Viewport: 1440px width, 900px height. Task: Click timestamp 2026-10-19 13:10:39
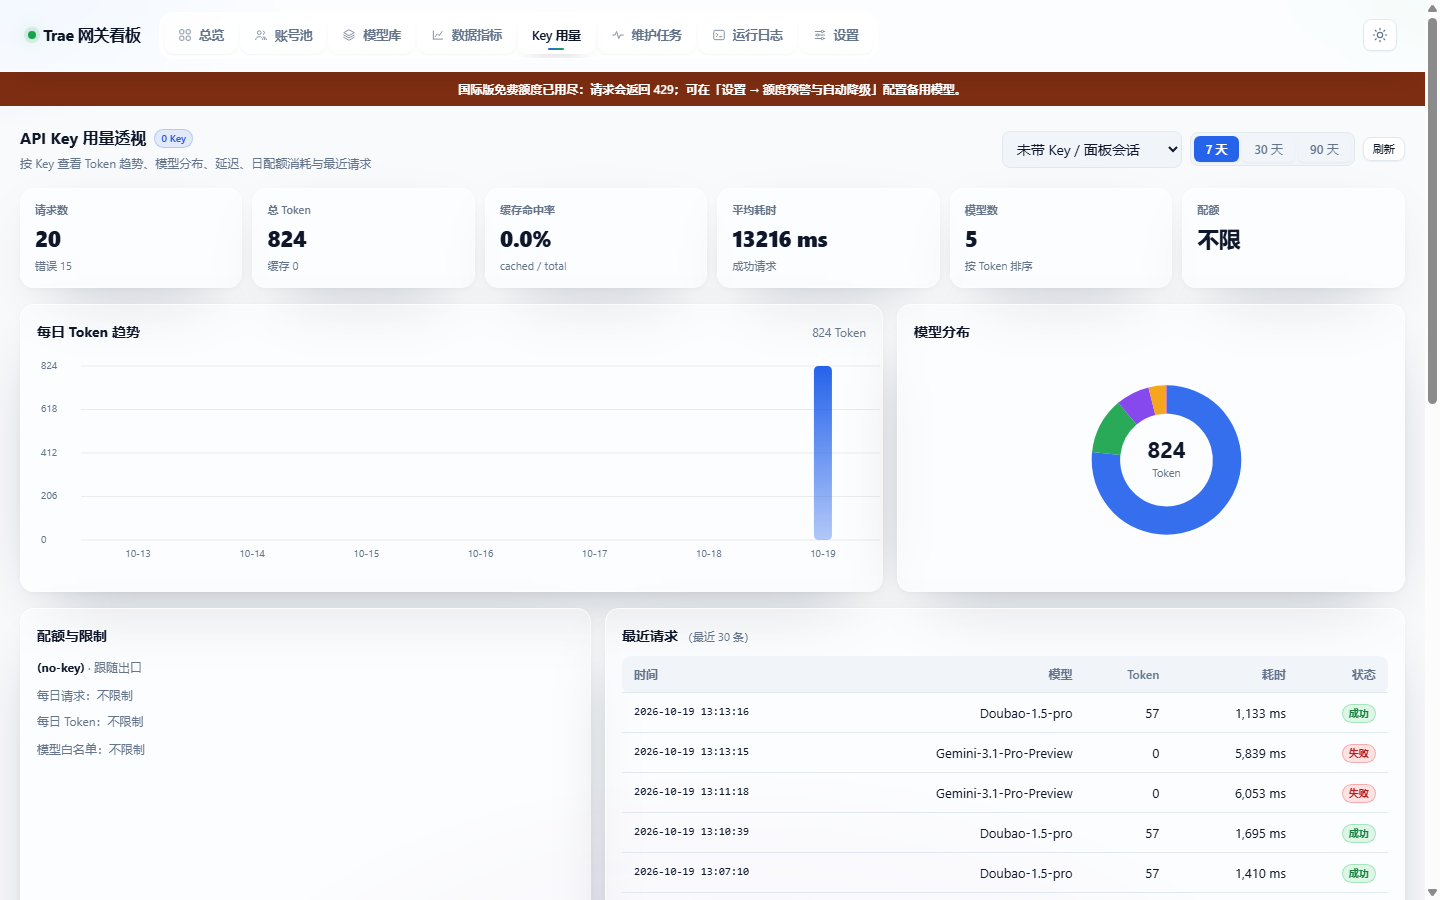691,832
